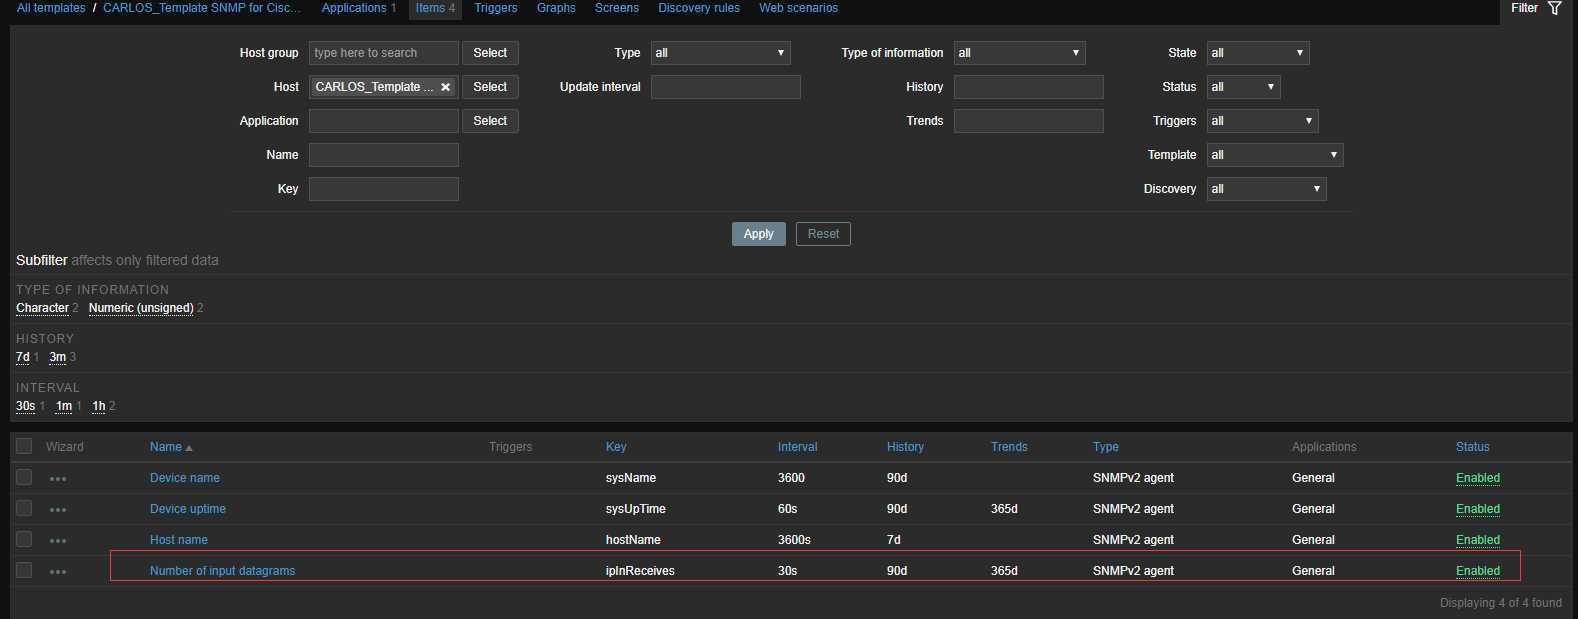Apply the Character subfilter
This screenshot has height=619, width=1578.
tap(42, 308)
